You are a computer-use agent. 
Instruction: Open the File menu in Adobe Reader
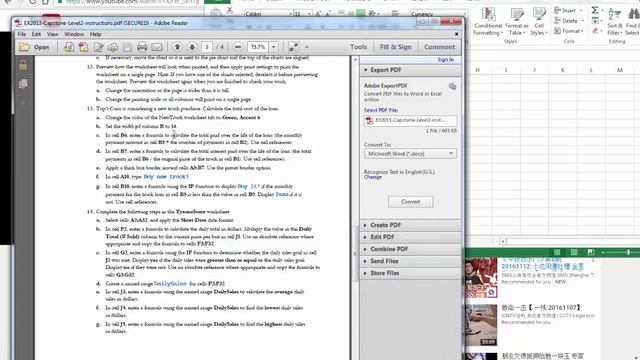tap(22, 34)
